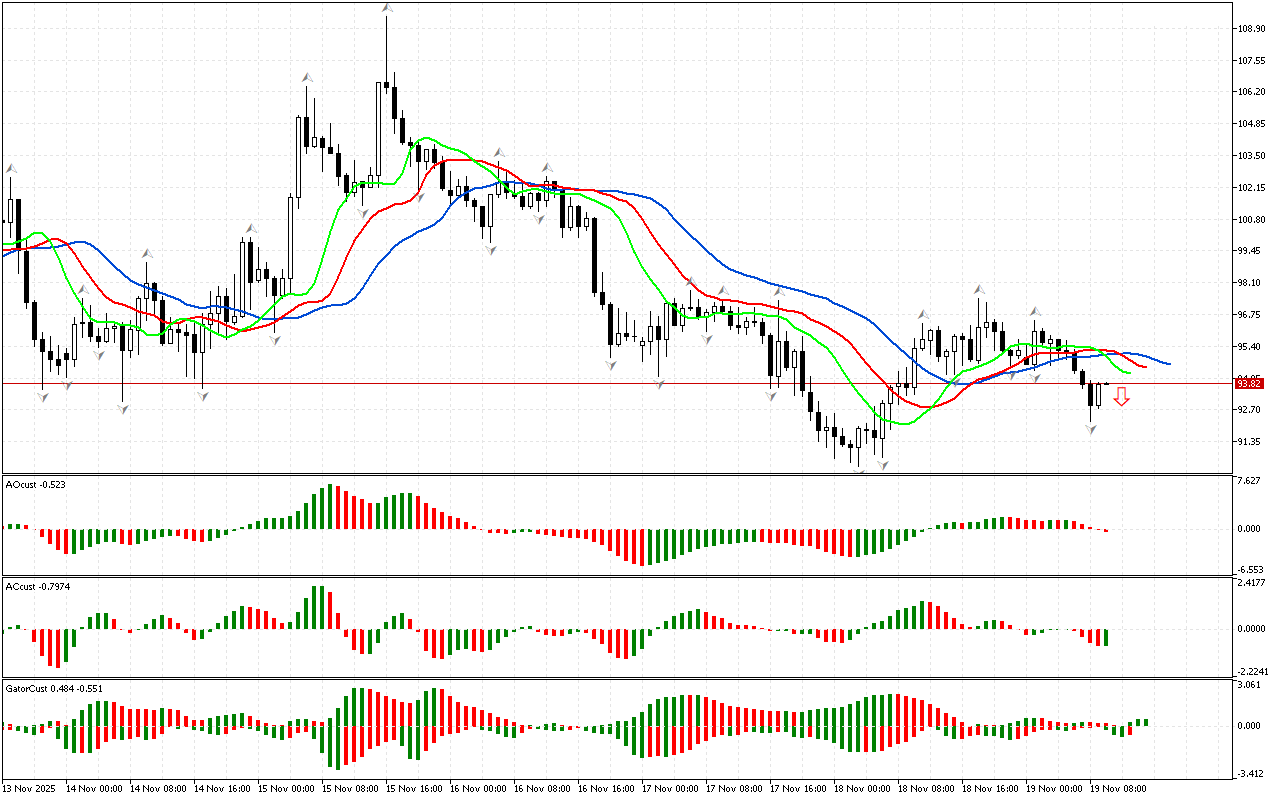Viewport: 1280px width, 800px height.
Task: Click the 3.061 value on Gator scale
Action: (x=1249, y=686)
